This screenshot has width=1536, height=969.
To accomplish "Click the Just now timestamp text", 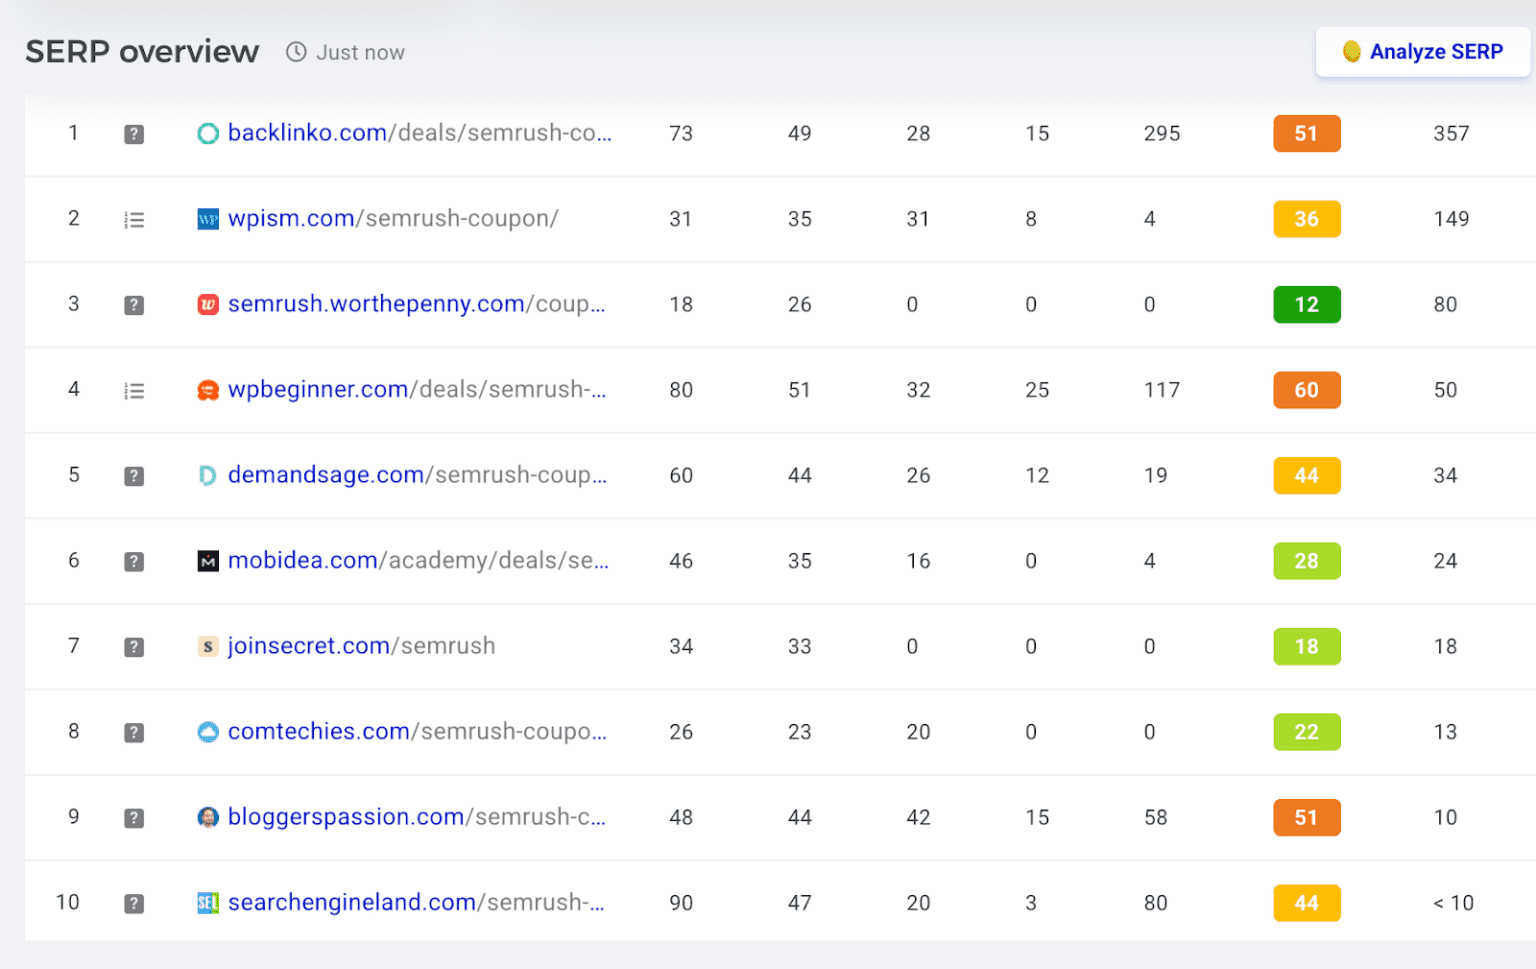I will click(360, 53).
